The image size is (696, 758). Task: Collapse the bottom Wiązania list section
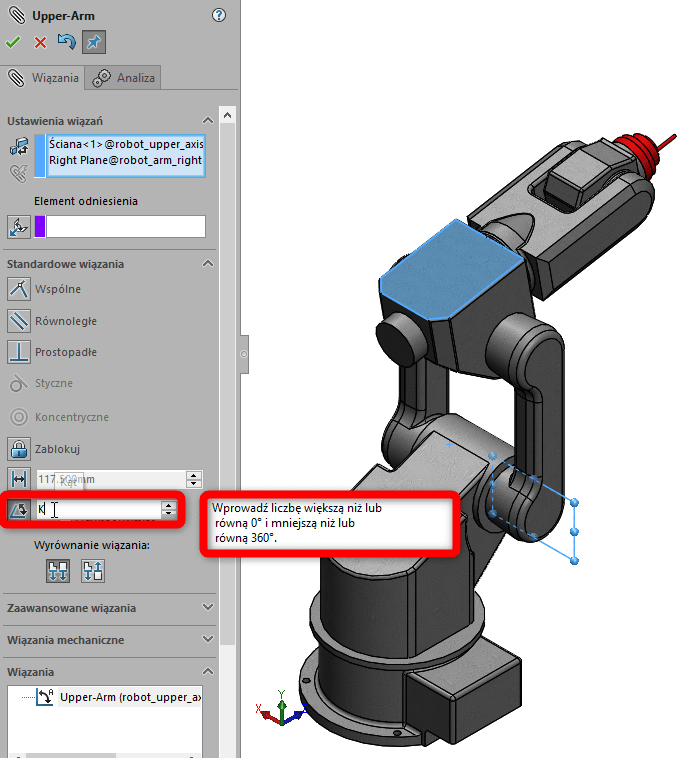208,671
